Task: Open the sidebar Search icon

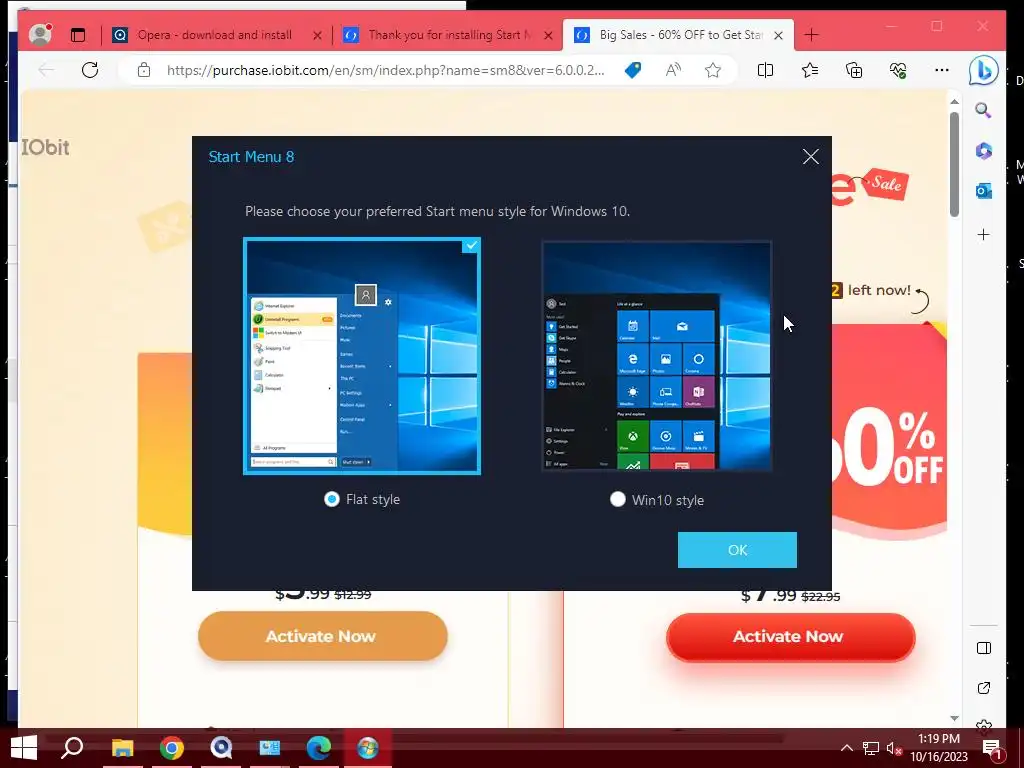Action: [x=984, y=110]
